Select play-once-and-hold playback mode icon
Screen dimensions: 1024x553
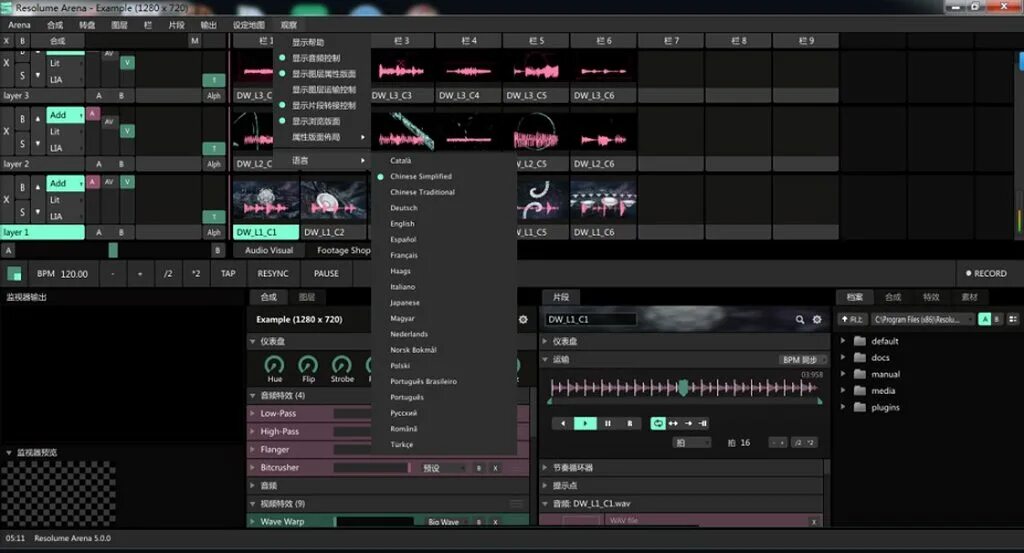point(703,424)
